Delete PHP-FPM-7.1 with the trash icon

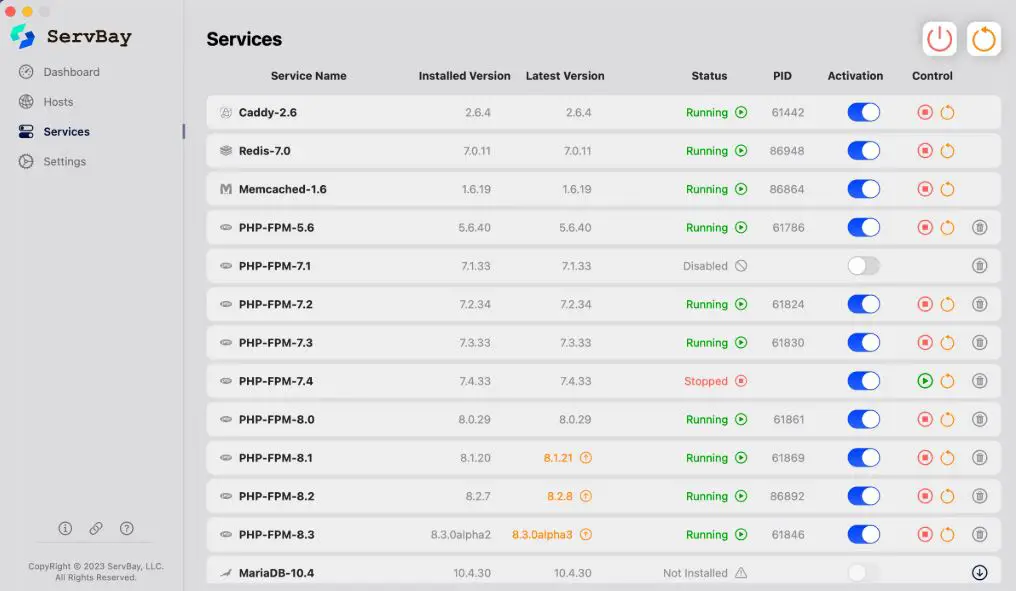click(x=980, y=266)
